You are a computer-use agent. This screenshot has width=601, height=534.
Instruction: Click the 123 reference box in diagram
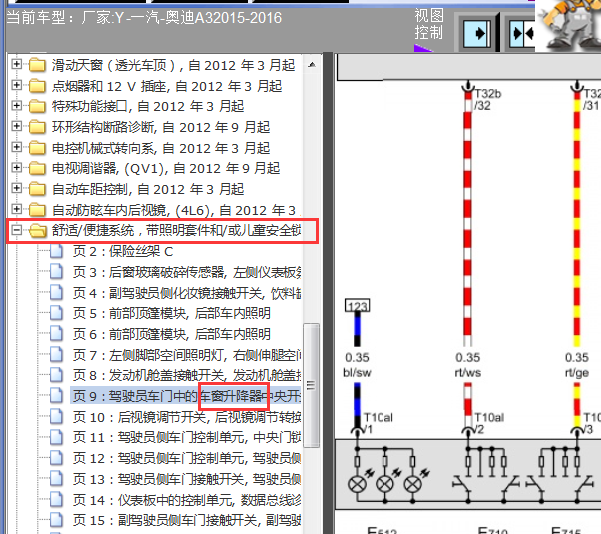pos(358,305)
